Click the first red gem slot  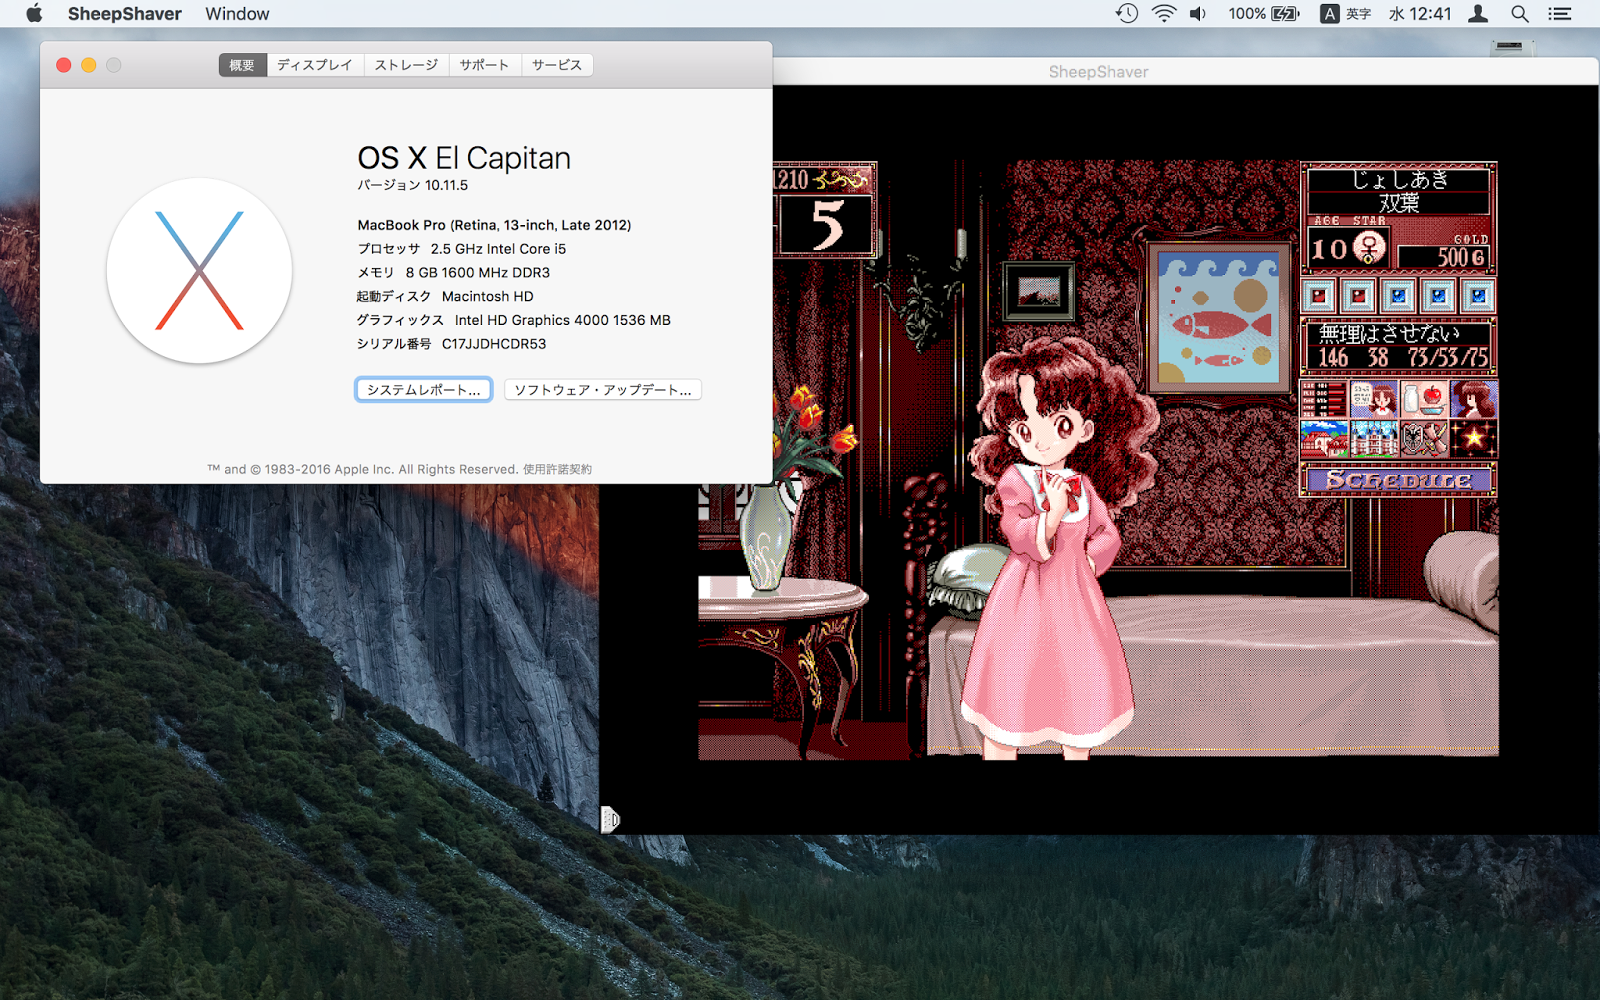(x=1319, y=295)
